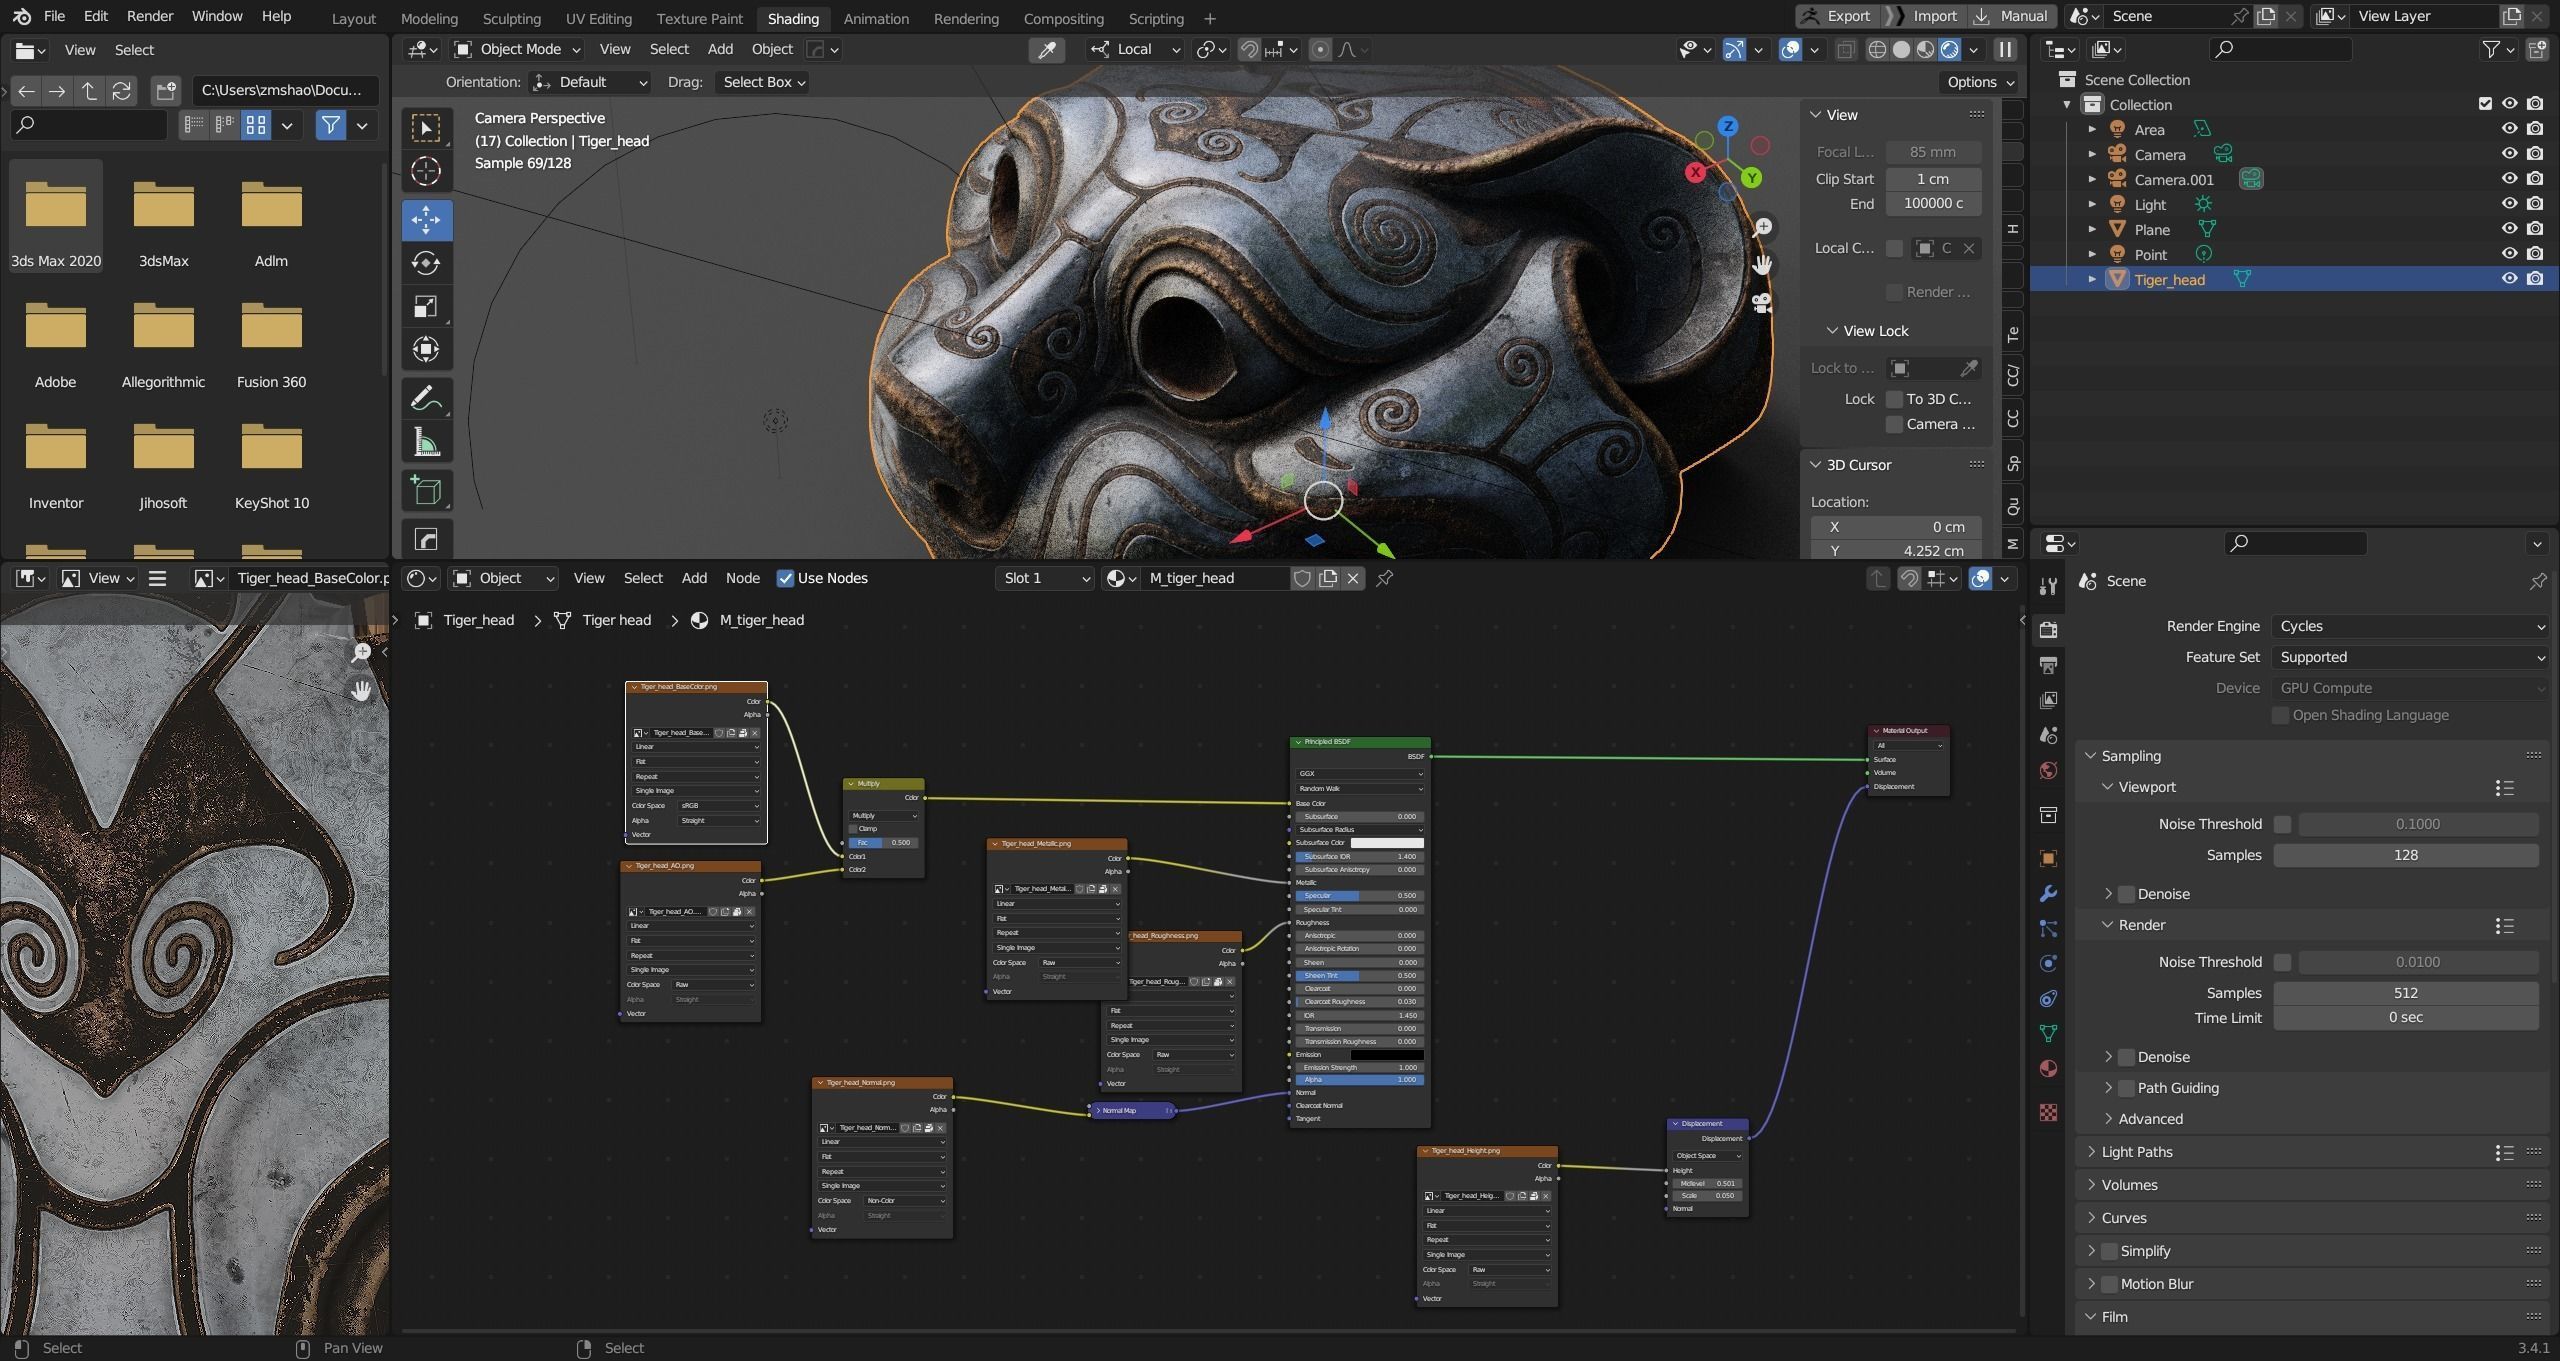Select the Move tool in viewport toolbar
Image resolution: width=2560 pixels, height=1361 pixels.
tap(426, 219)
